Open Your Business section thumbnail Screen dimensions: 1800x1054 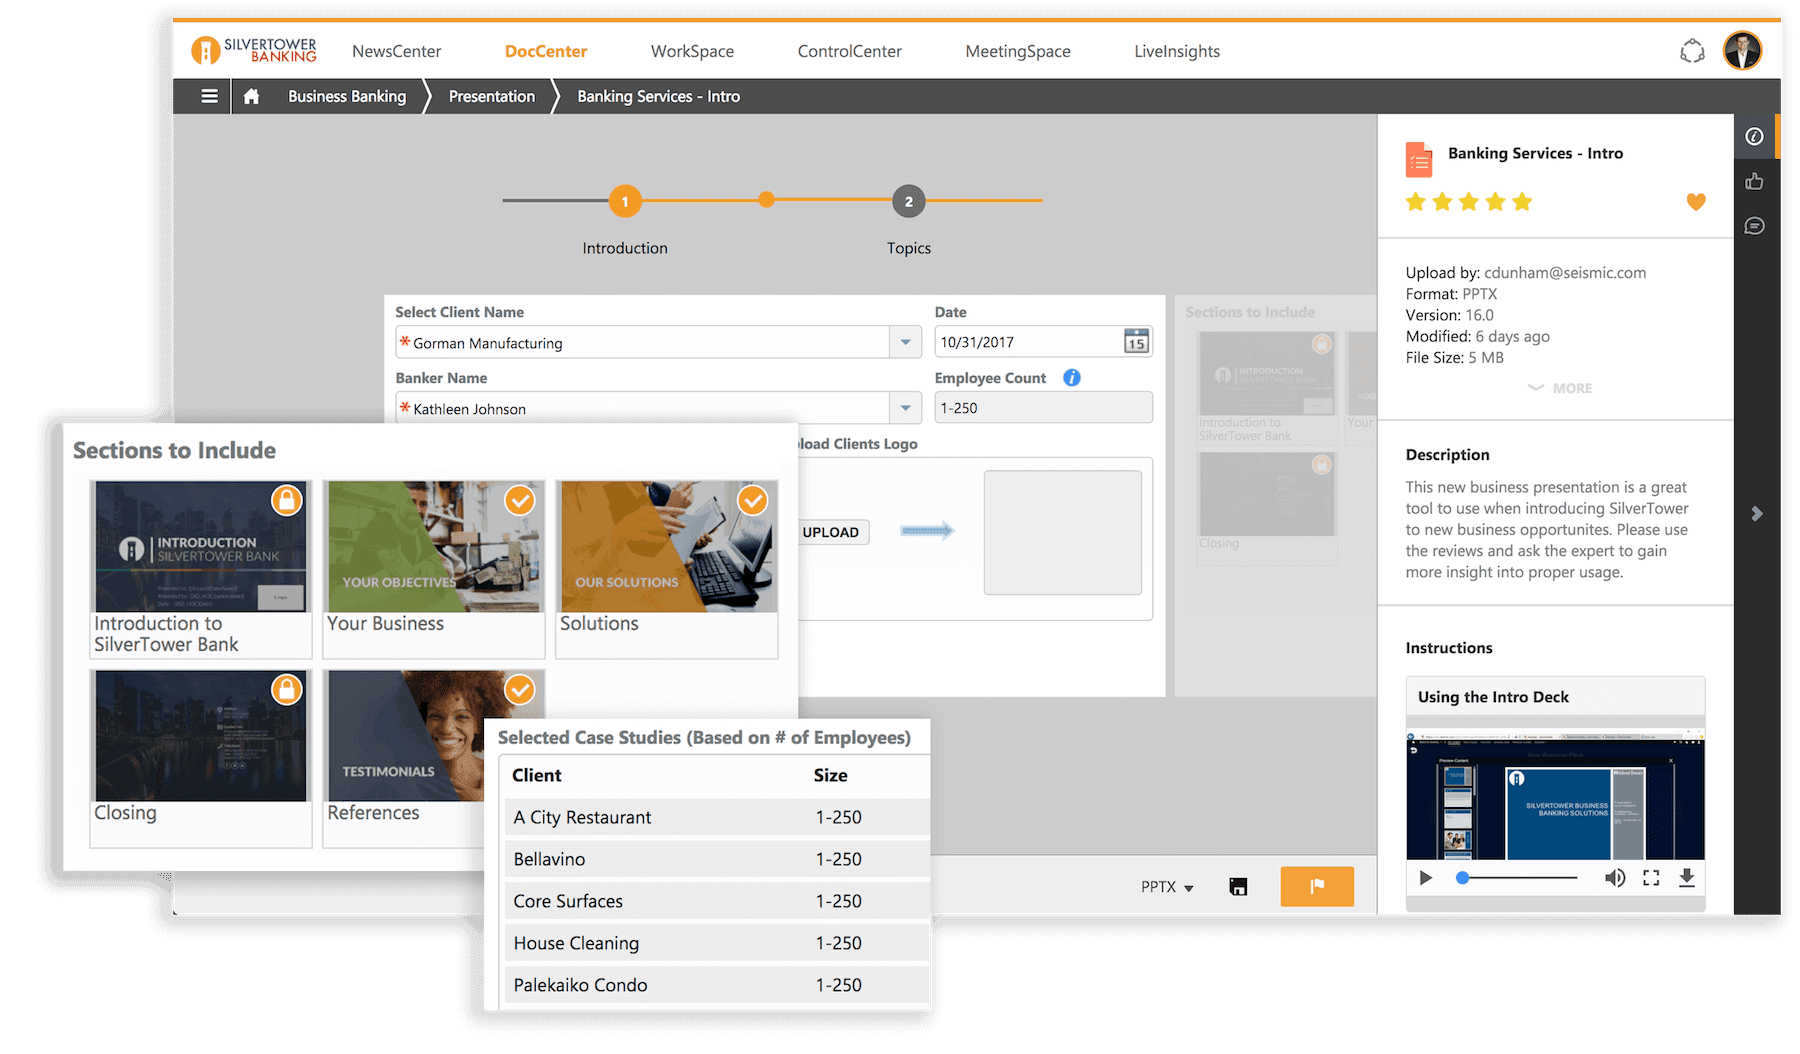click(435, 547)
